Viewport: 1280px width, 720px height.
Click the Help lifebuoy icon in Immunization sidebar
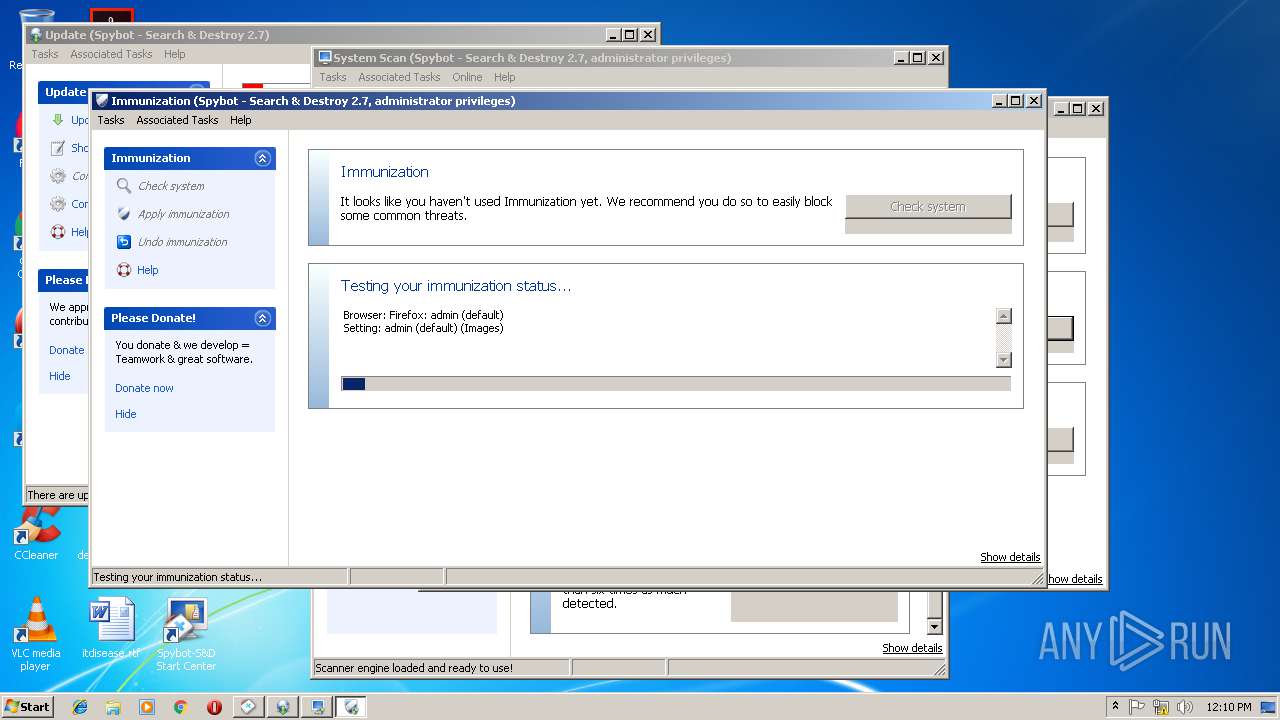point(124,270)
